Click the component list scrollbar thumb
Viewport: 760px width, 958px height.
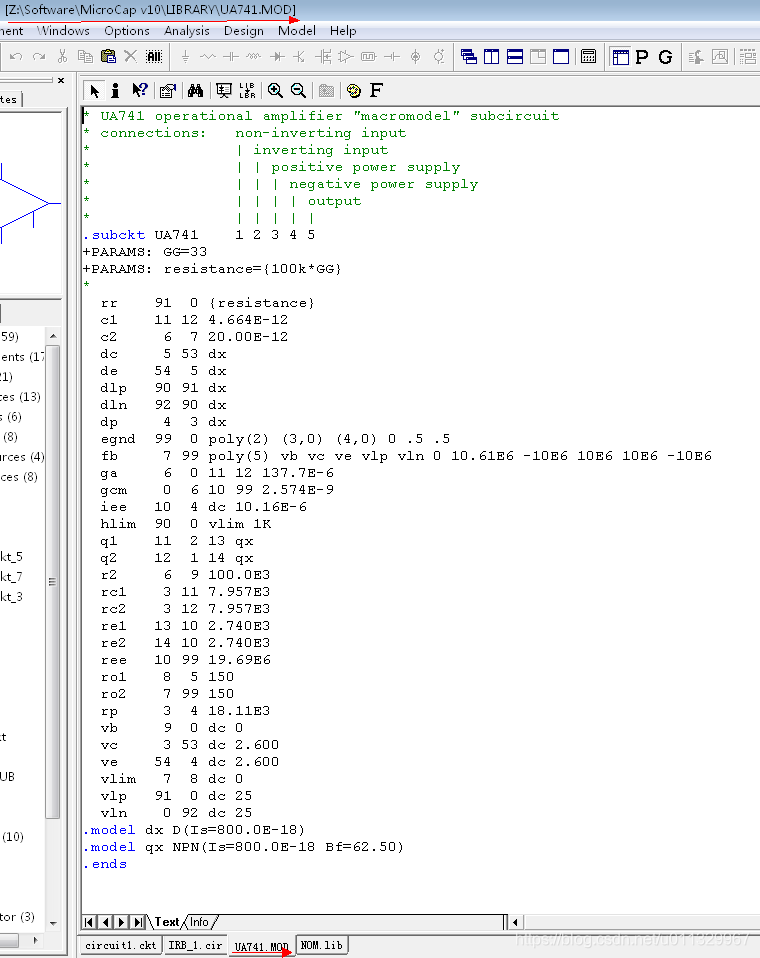pos(53,582)
